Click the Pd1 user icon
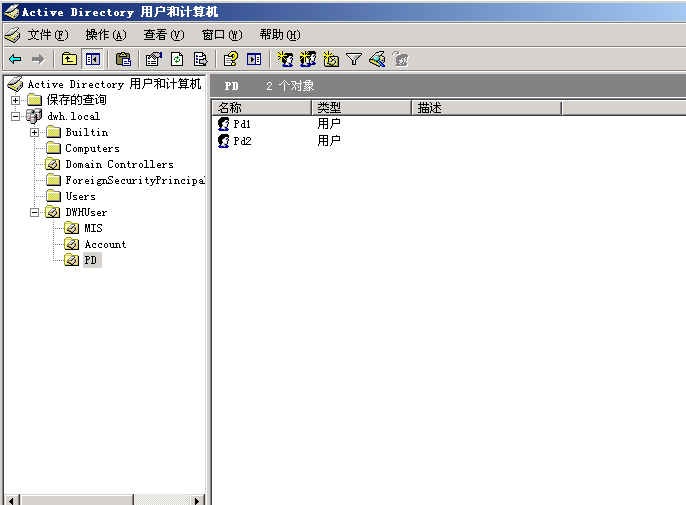Image resolution: width=686 pixels, height=505 pixels. click(x=224, y=124)
